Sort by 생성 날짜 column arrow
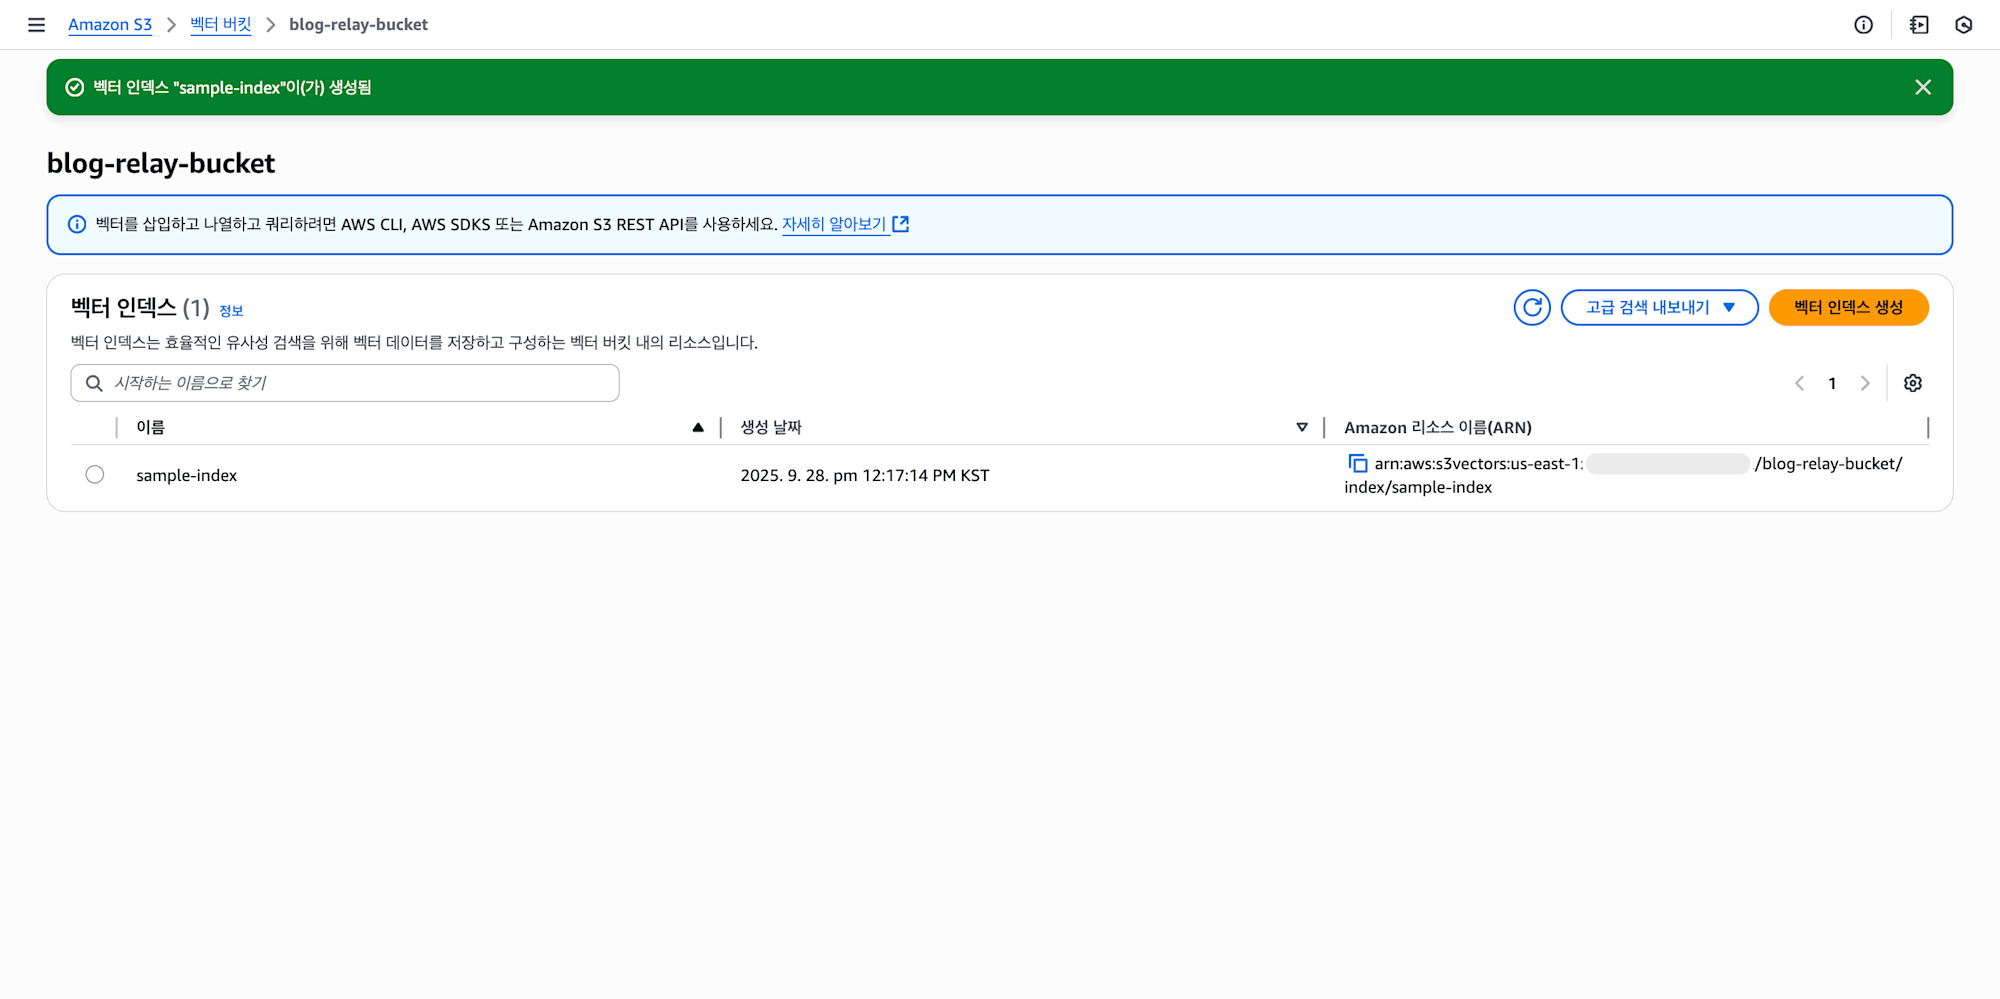 1302,427
